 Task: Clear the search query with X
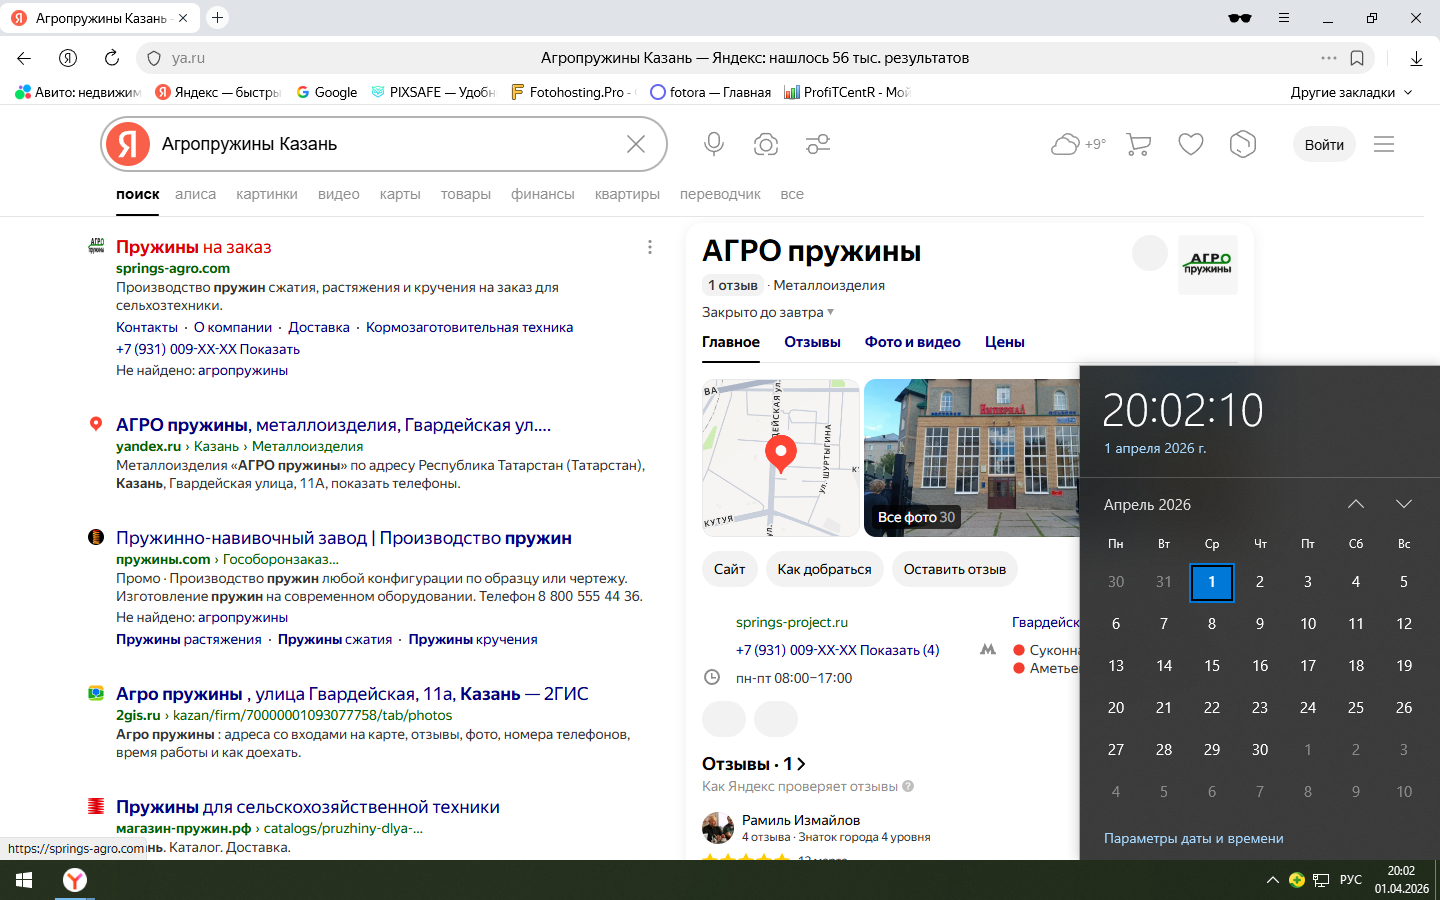tap(636, 144)
